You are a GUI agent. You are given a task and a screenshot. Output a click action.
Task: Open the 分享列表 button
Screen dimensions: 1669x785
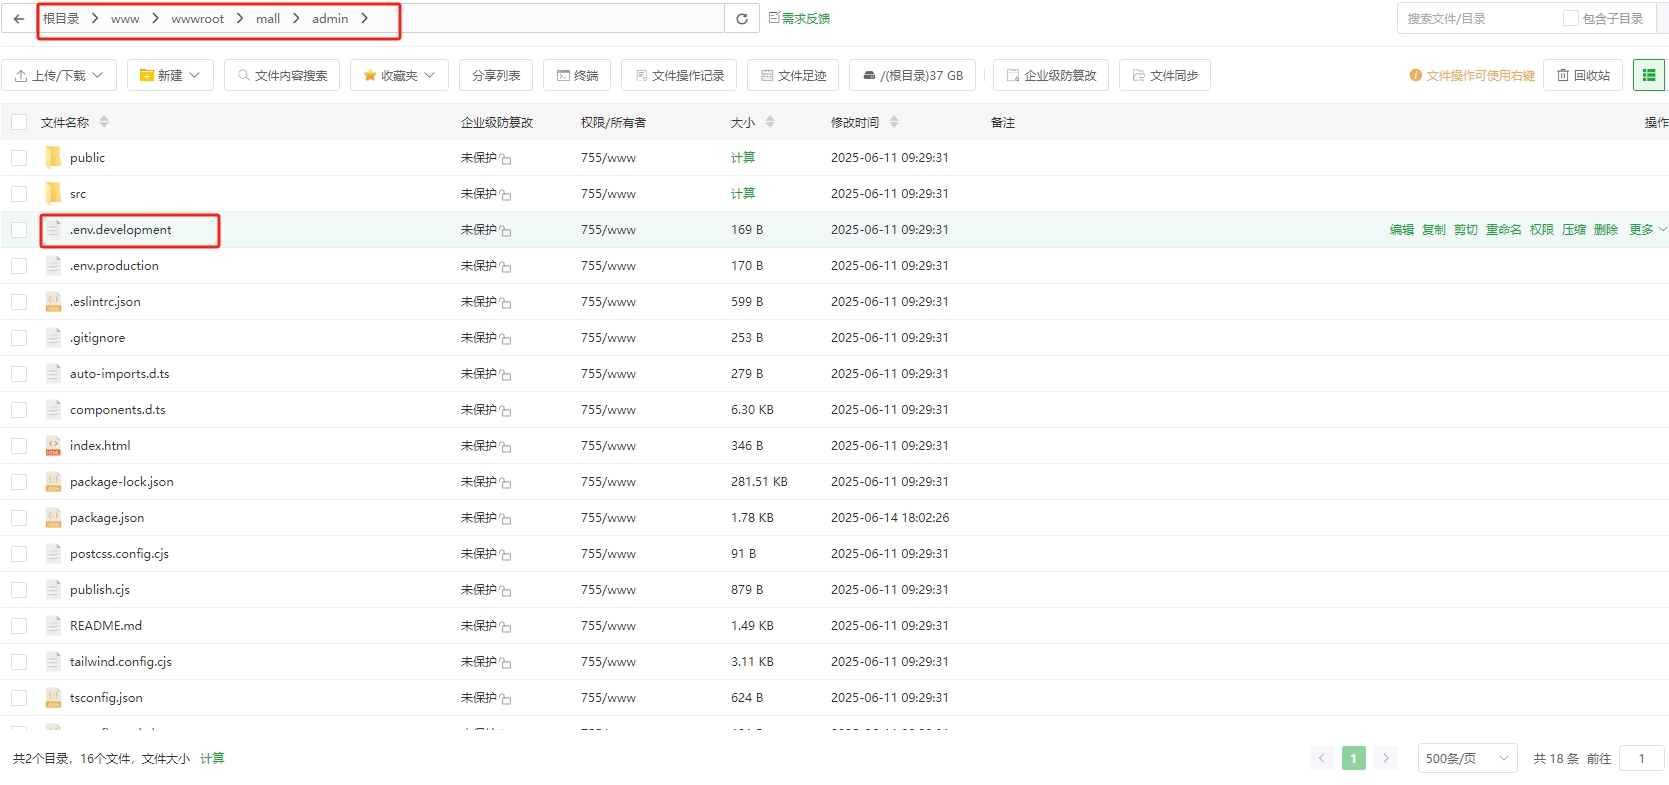(x=496, y=75)
